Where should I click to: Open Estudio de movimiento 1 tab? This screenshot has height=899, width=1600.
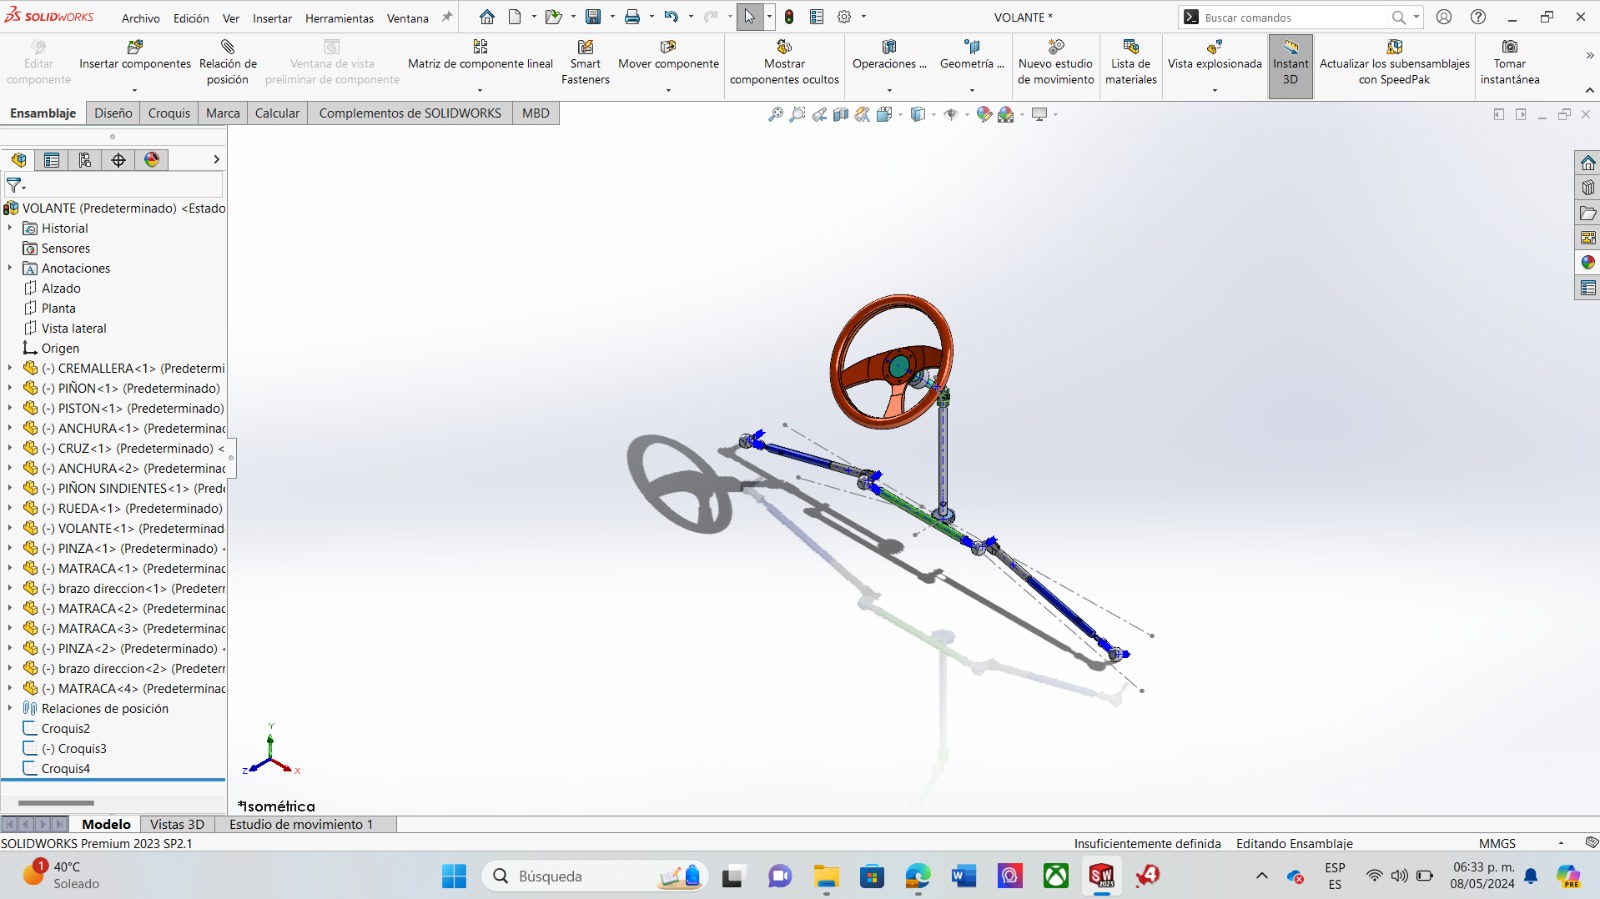pos(301,824)
